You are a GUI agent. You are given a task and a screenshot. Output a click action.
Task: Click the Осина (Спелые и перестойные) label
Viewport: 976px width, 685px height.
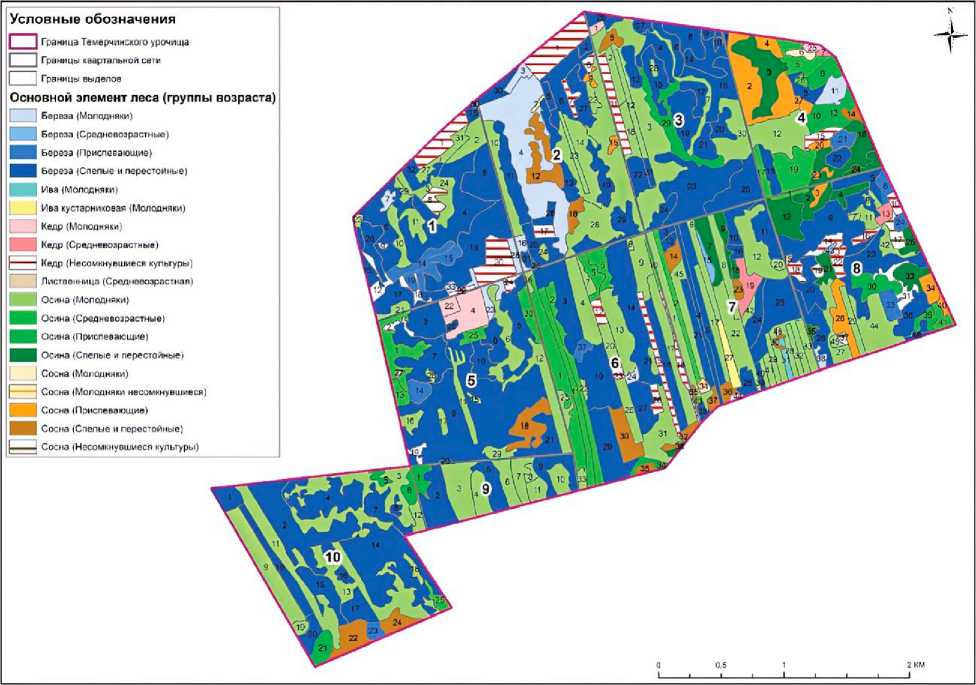(112, 355)
